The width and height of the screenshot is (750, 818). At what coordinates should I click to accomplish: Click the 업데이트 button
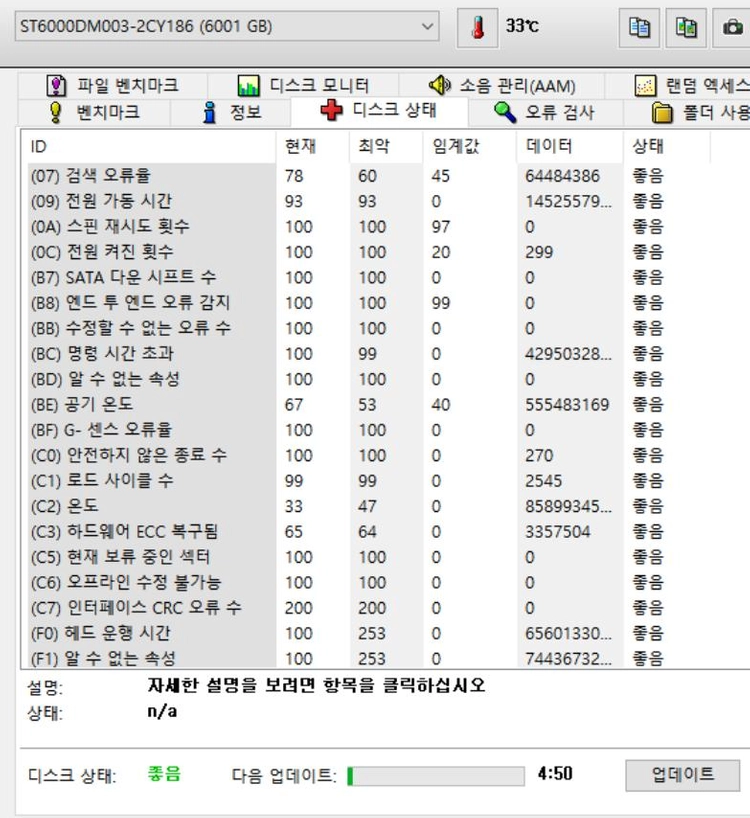tap(682, 775)
